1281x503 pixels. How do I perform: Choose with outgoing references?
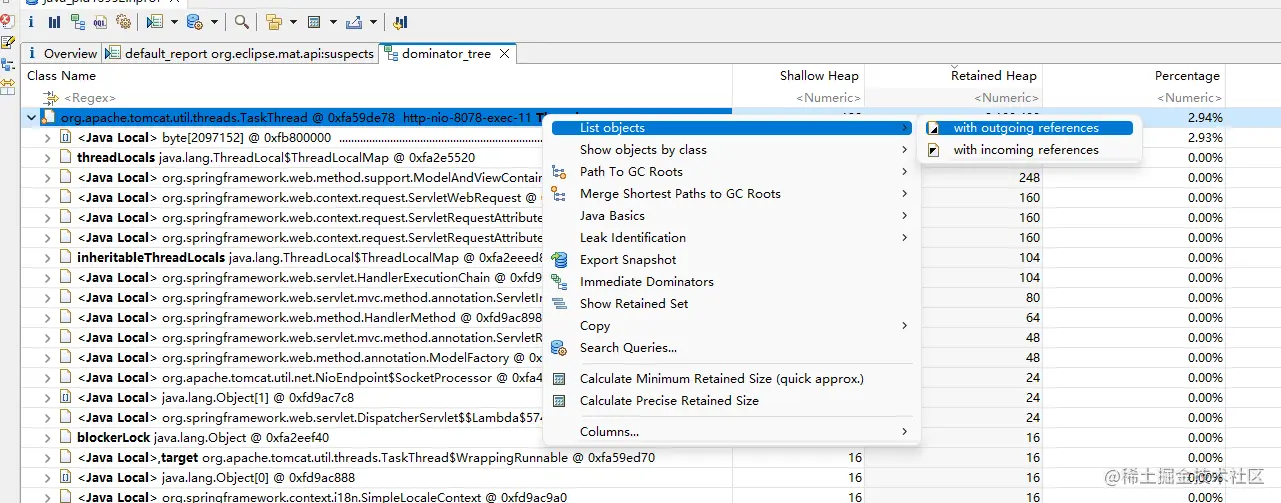click(x=1029, y=128)
